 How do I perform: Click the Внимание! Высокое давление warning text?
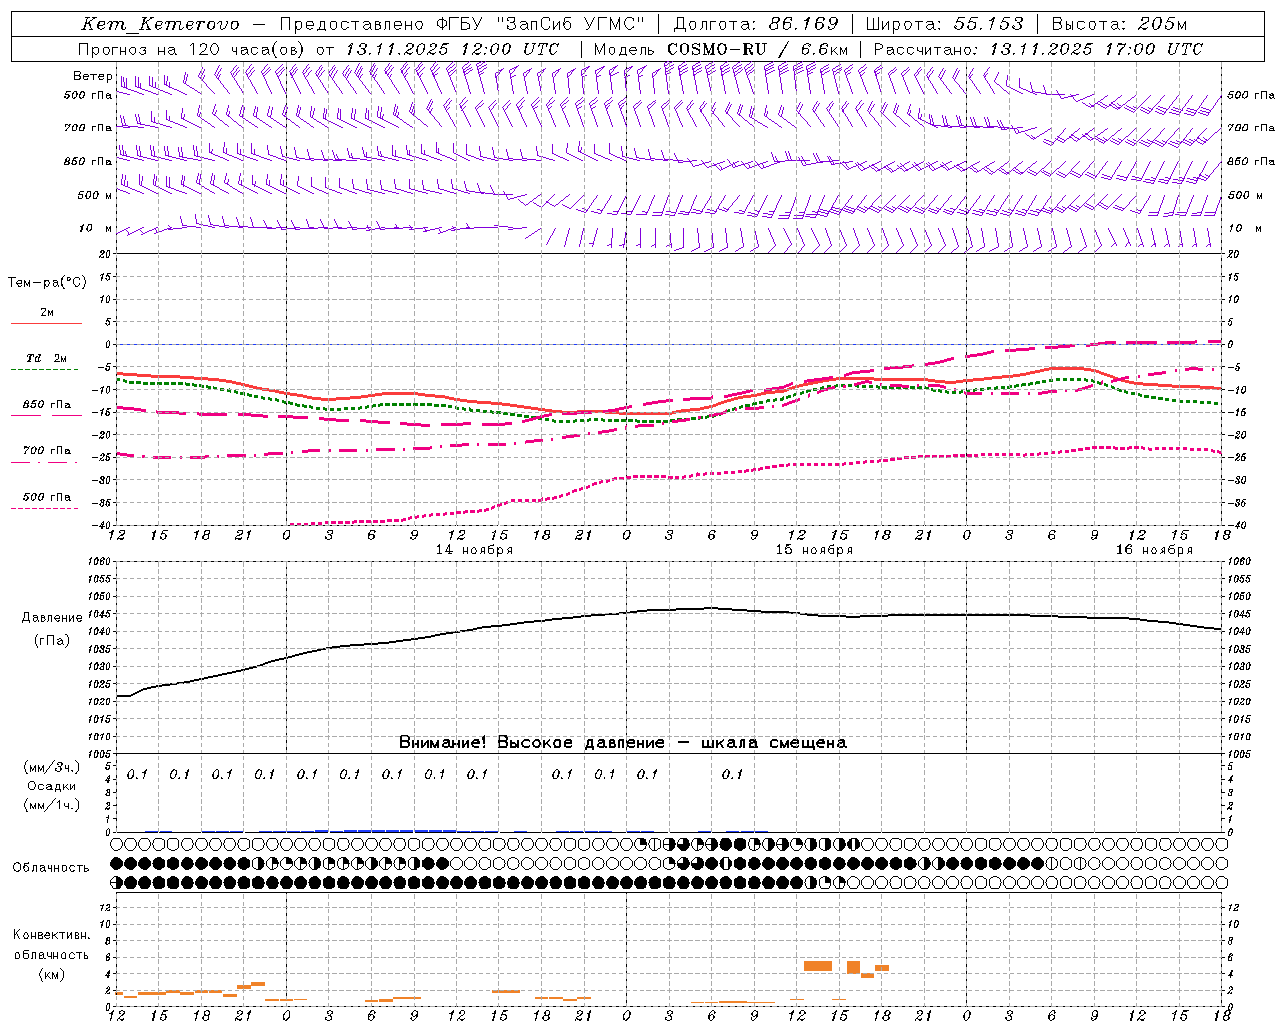(622, 742)
